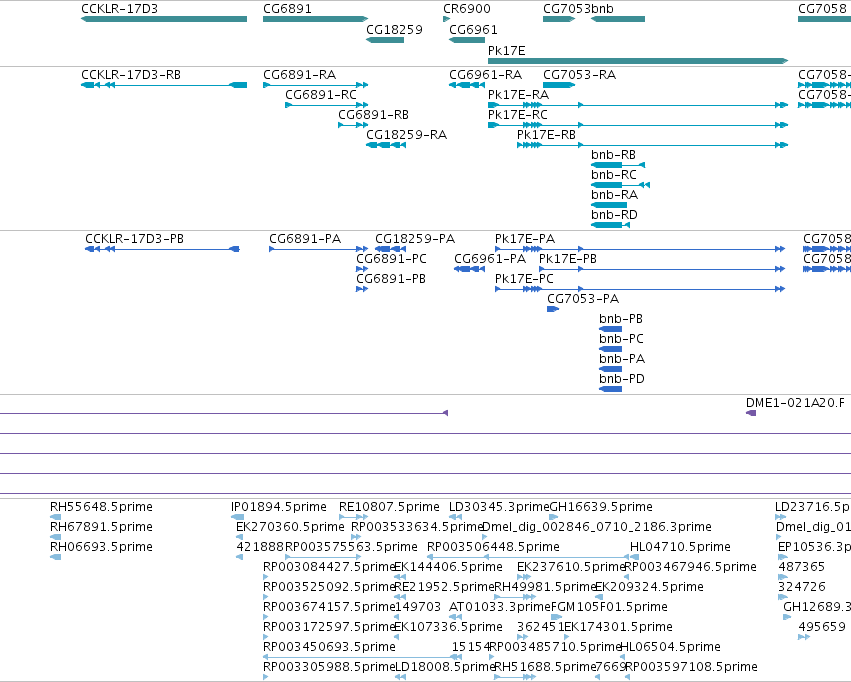
Task: Click the CG6891-PC label
Action: click(391, 259)
